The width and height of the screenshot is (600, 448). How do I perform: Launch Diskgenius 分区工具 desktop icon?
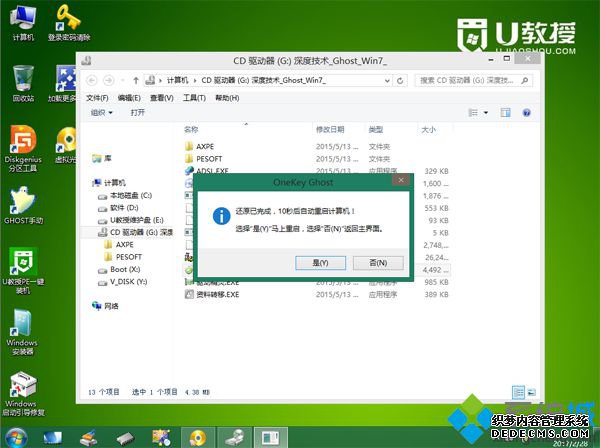23,148
